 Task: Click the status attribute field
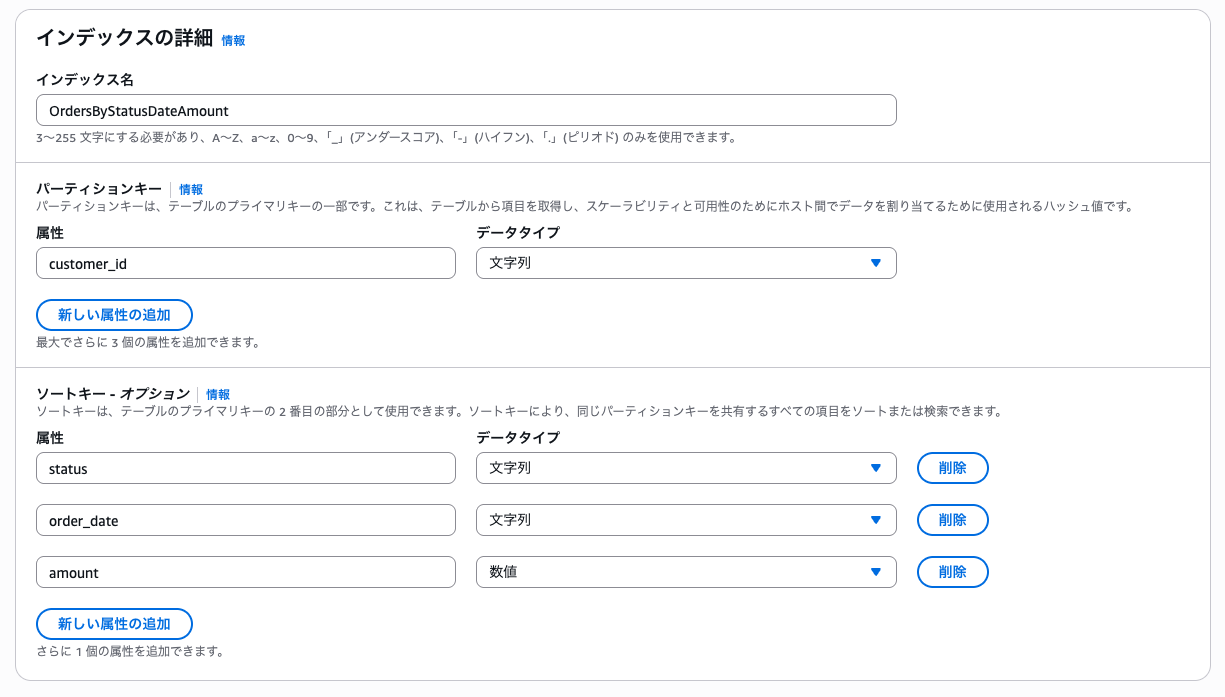(x=245, y=468)
